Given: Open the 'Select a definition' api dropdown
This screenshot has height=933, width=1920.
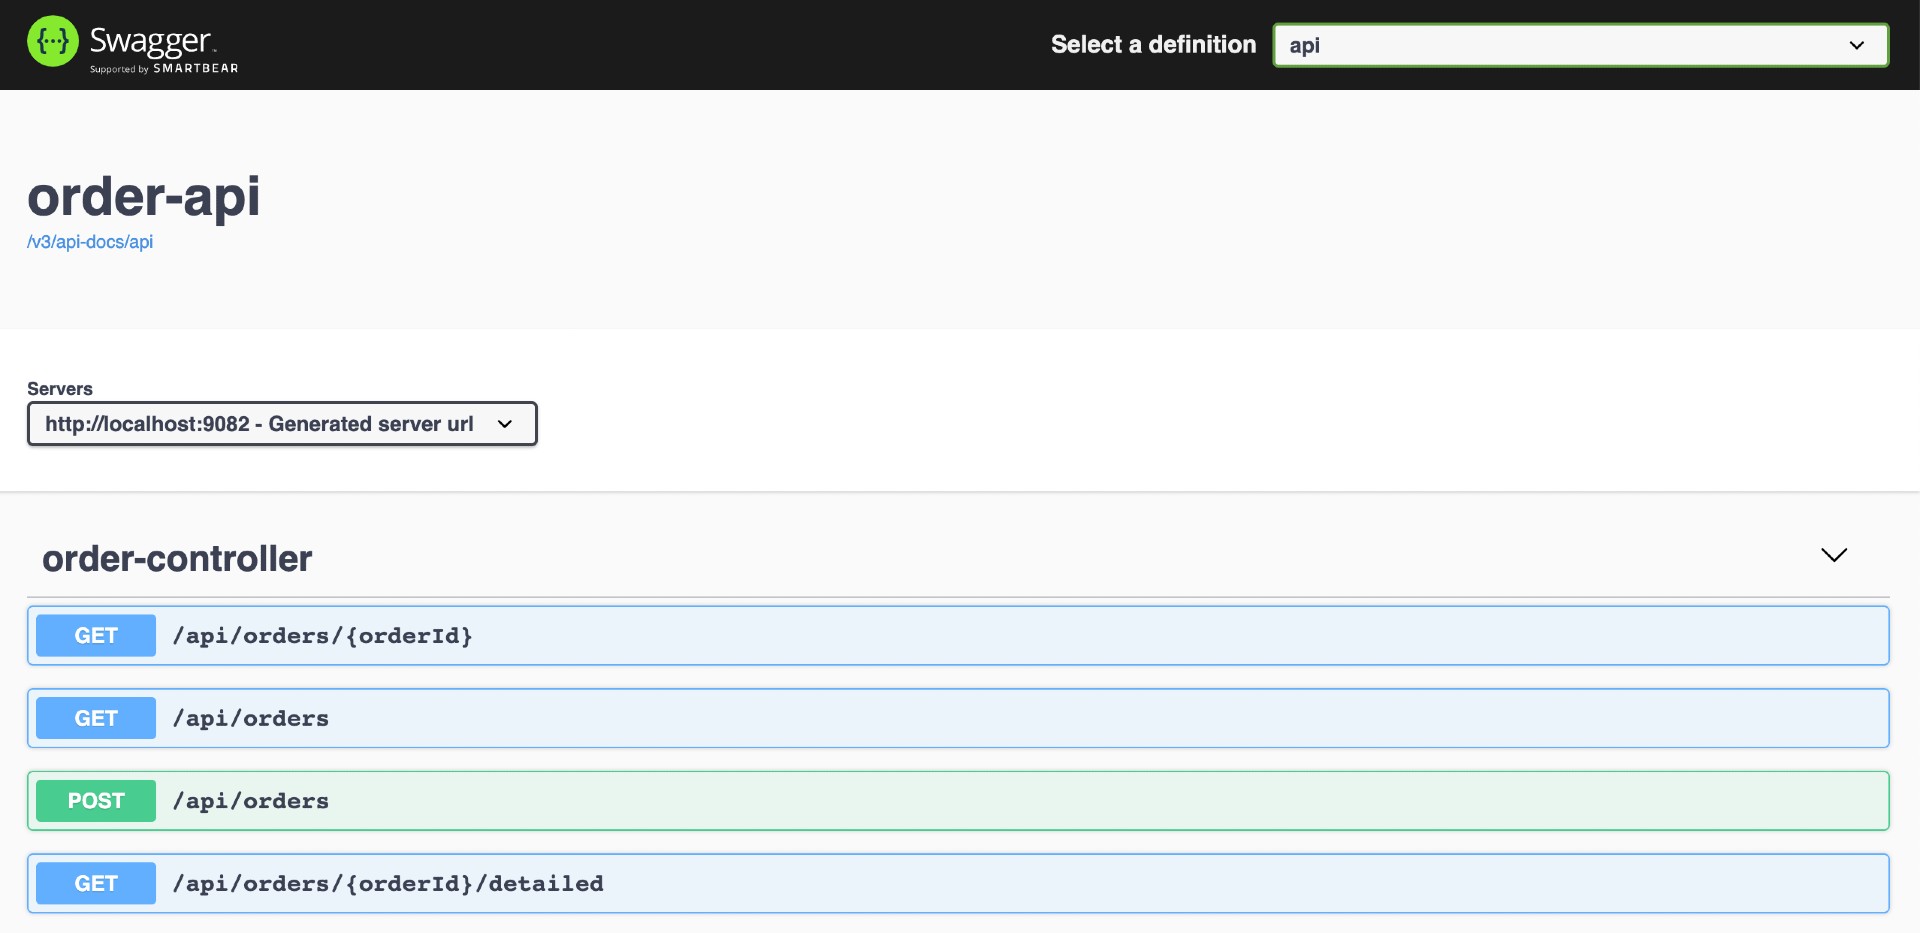Looking at the screenshot, I should pyautogui.click(x=1580, y=45).
